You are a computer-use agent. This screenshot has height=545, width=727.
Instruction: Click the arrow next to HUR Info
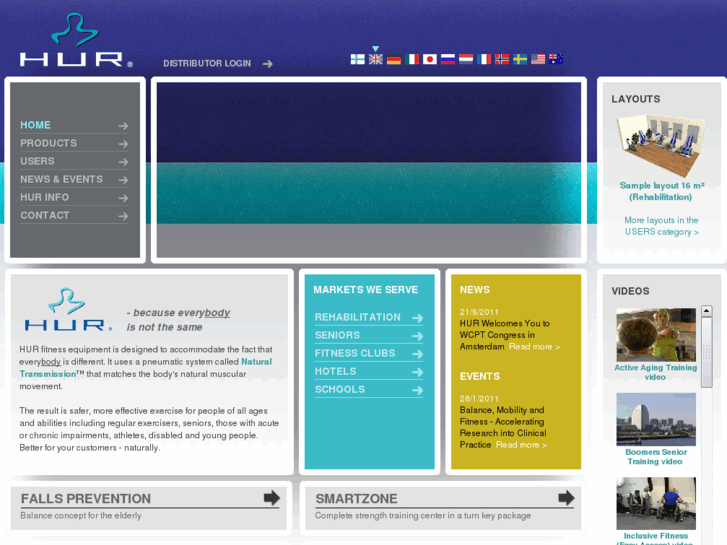click(x=123, y=198)
